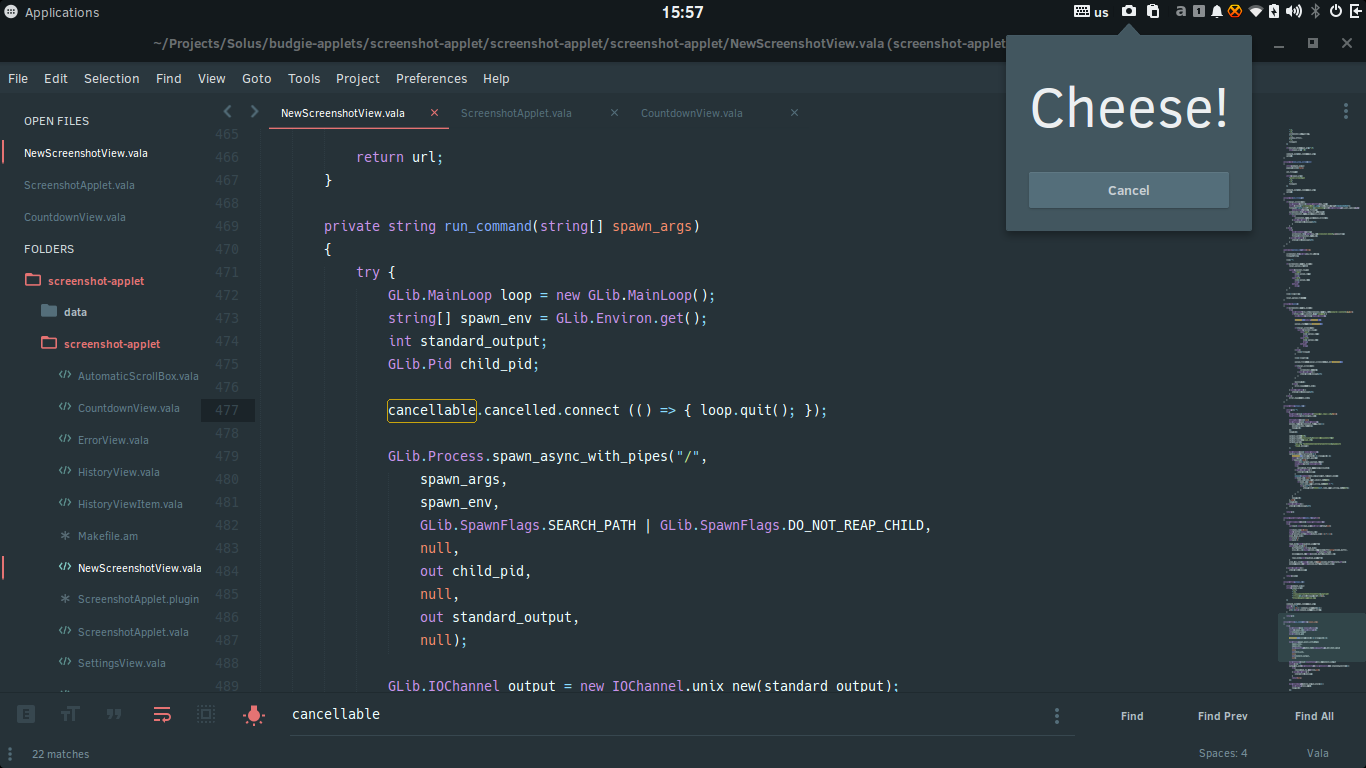This screenshot has width=1366, height=768.
Task: Click the battery charging indicator
Action: [1274, 12]
